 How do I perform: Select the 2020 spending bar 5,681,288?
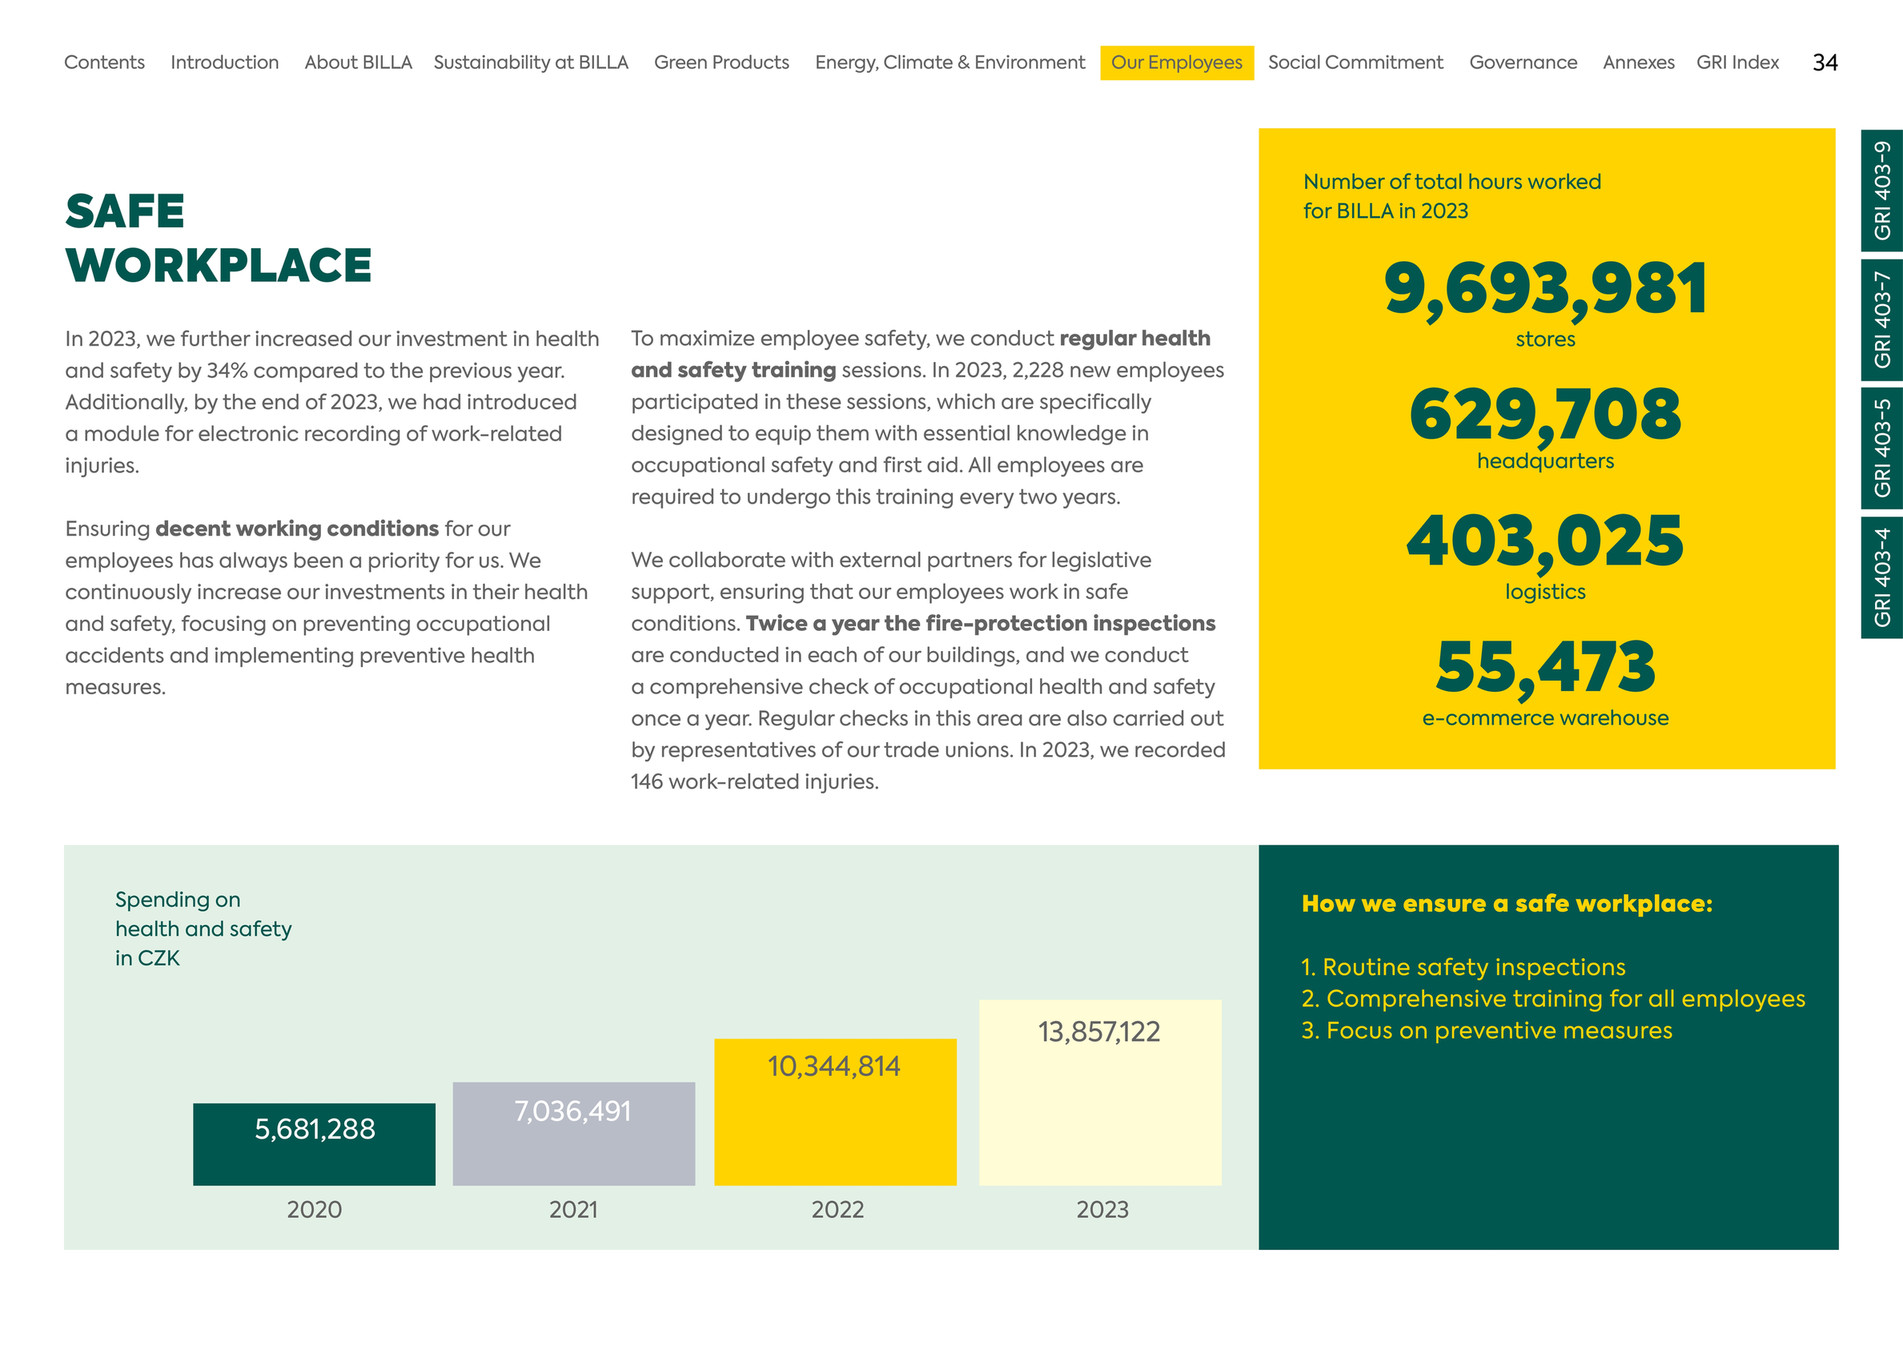(314, 1144)
